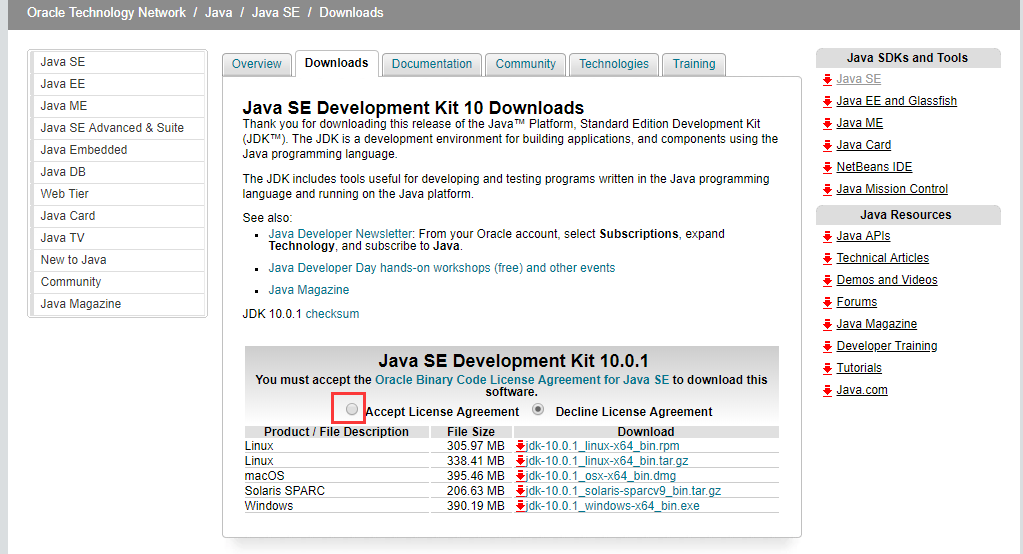1023x554 pixels.
Task: Click red arrow icon beside Forums
Action: [827, 303]
